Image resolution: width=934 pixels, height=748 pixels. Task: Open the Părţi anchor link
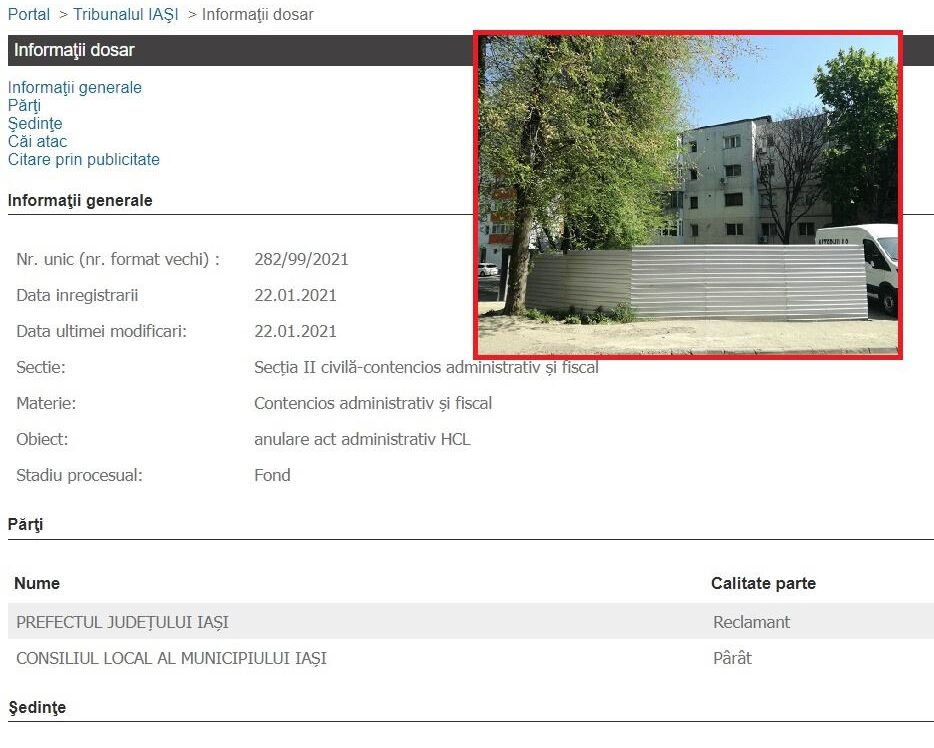[24, 105]
